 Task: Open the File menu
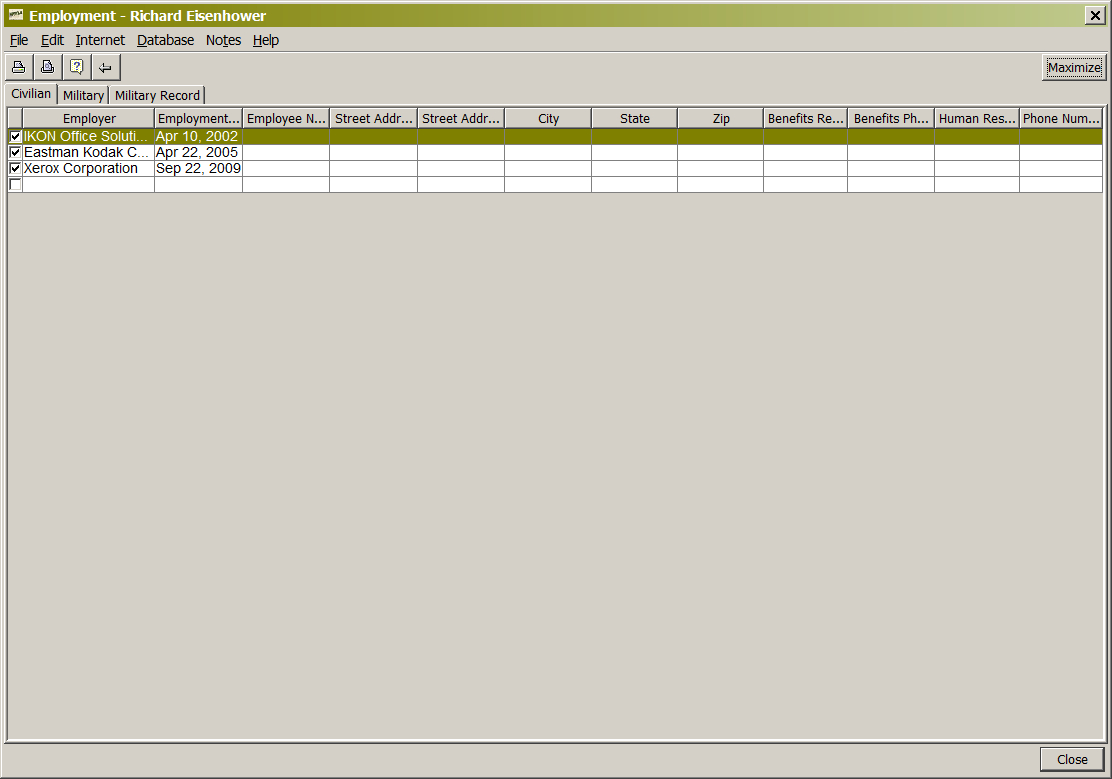19,40
